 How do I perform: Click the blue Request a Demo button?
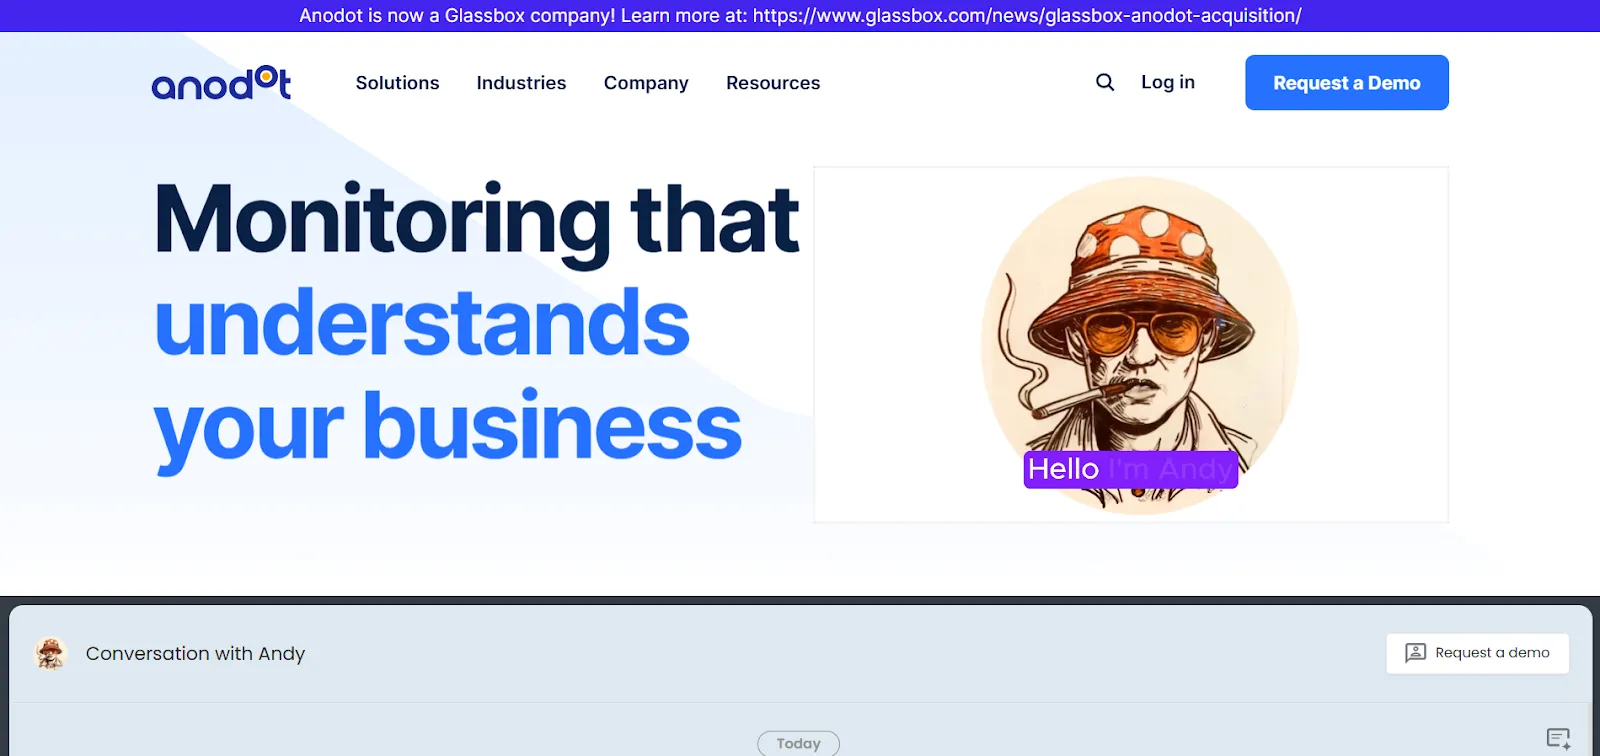pyautogui.click(x=1347, y=83)
